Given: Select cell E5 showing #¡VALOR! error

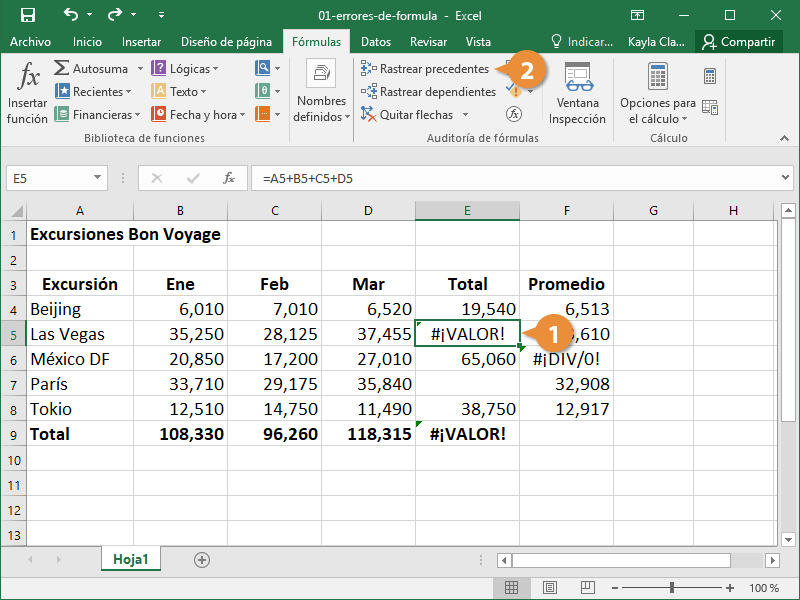Looking at the screenshot, I should (x=467, y=334).
